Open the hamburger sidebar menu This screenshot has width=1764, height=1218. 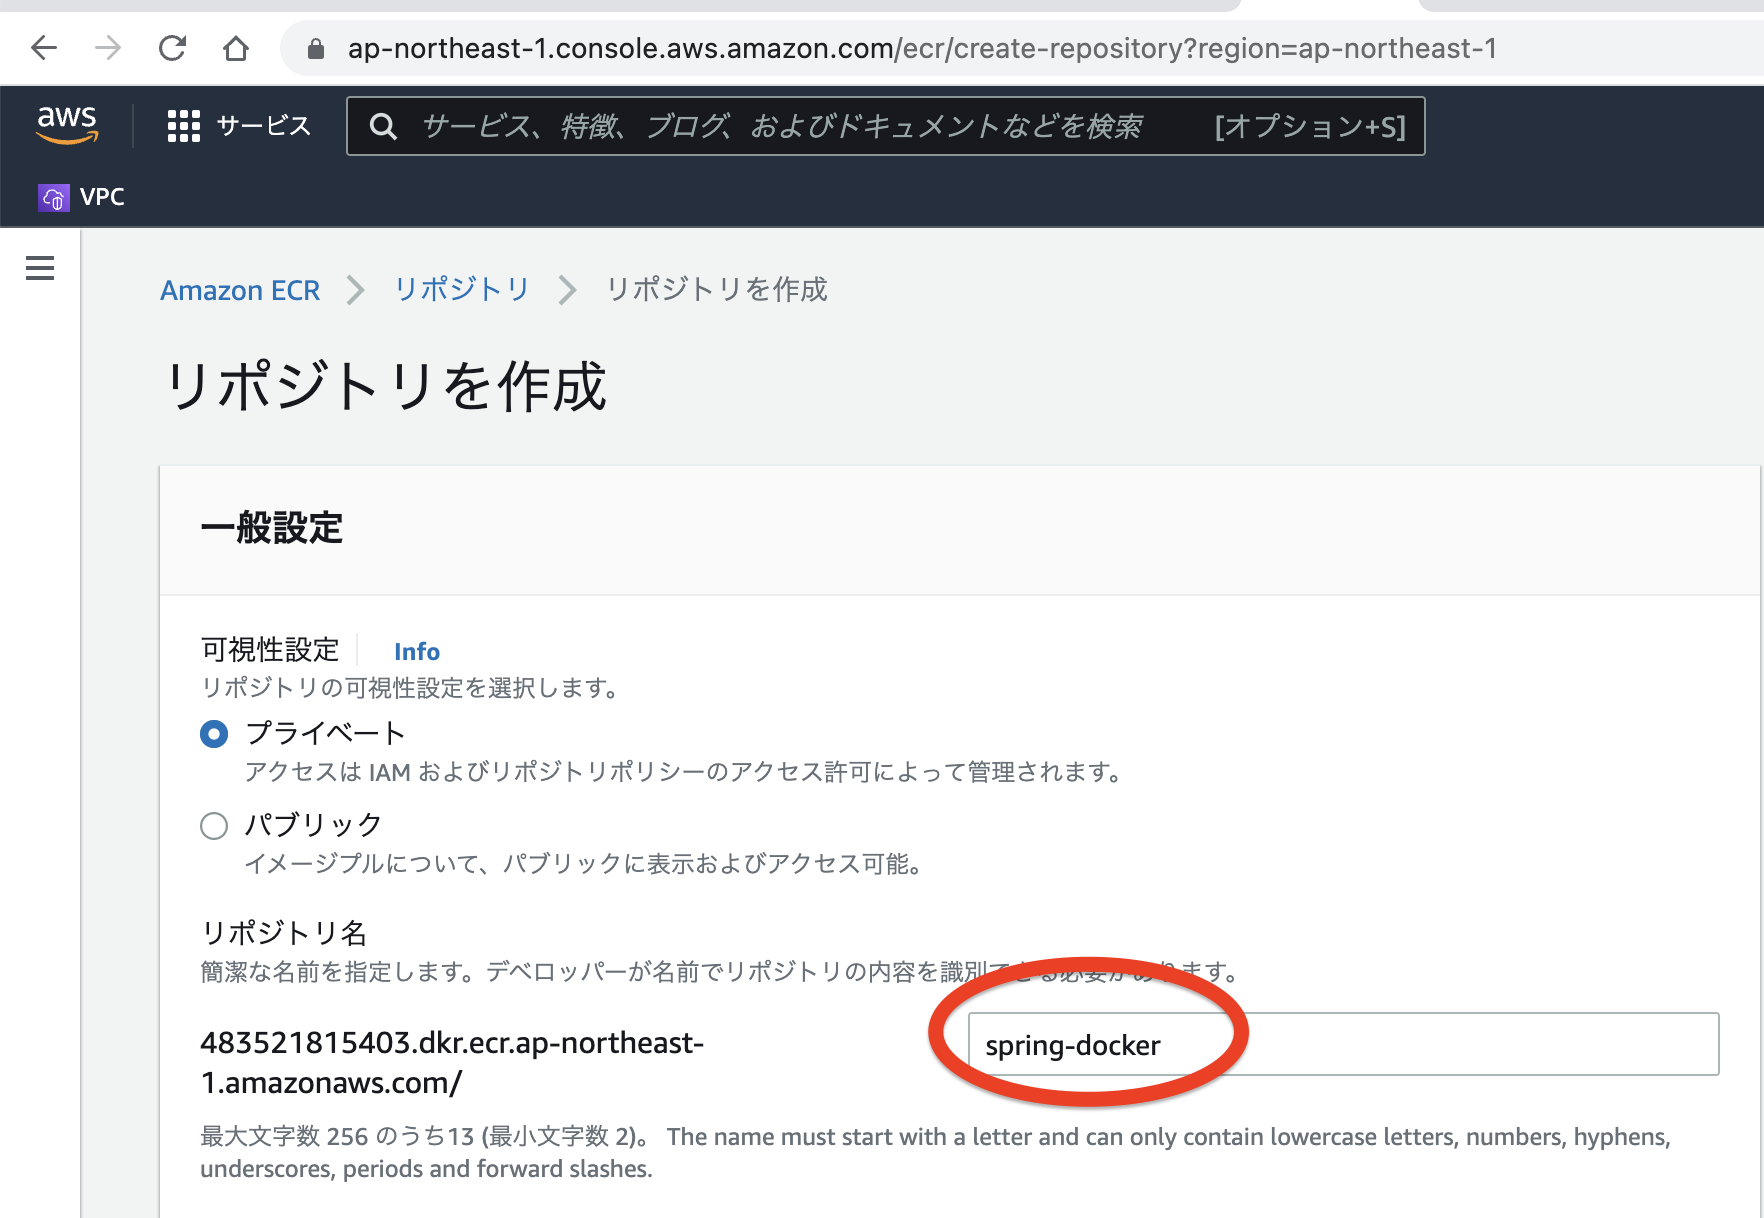click(x=39, y=268)
